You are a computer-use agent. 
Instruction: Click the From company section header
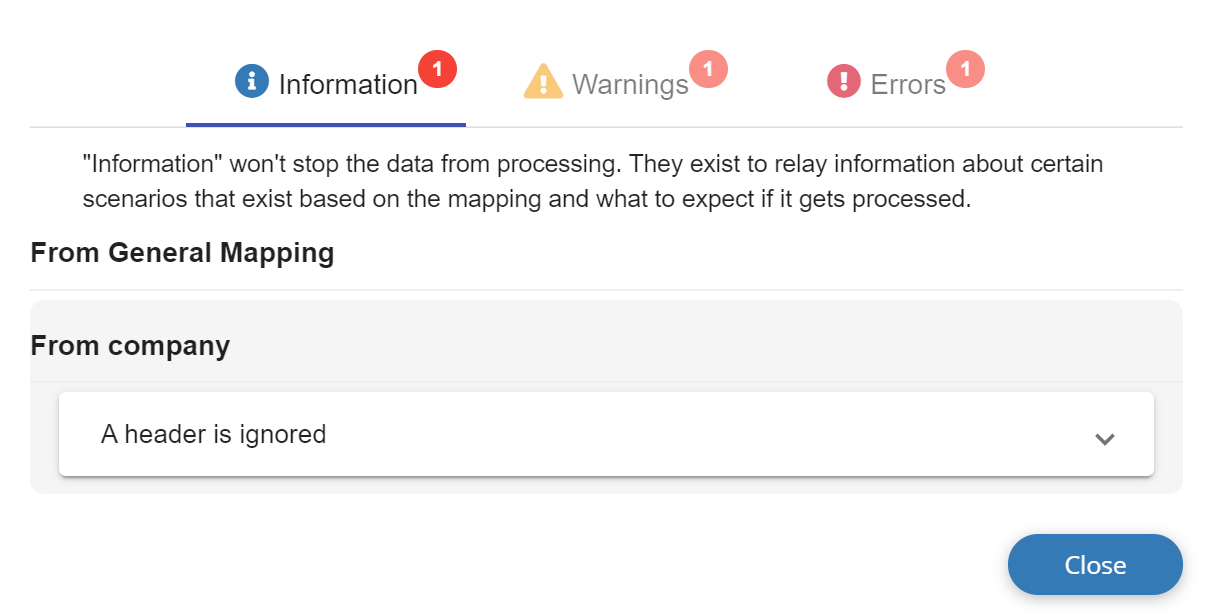[x=130, y=345]
